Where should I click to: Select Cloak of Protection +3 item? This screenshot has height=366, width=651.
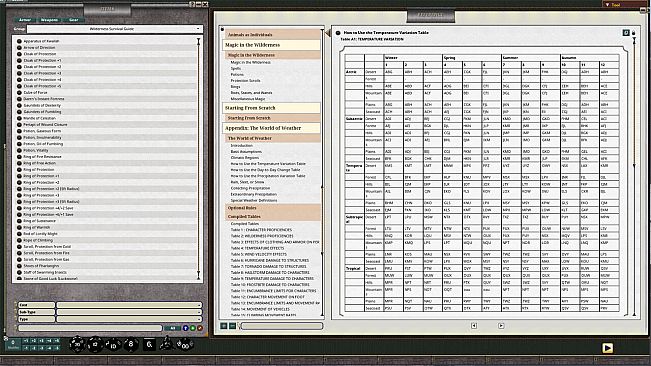tap(106, 73)
